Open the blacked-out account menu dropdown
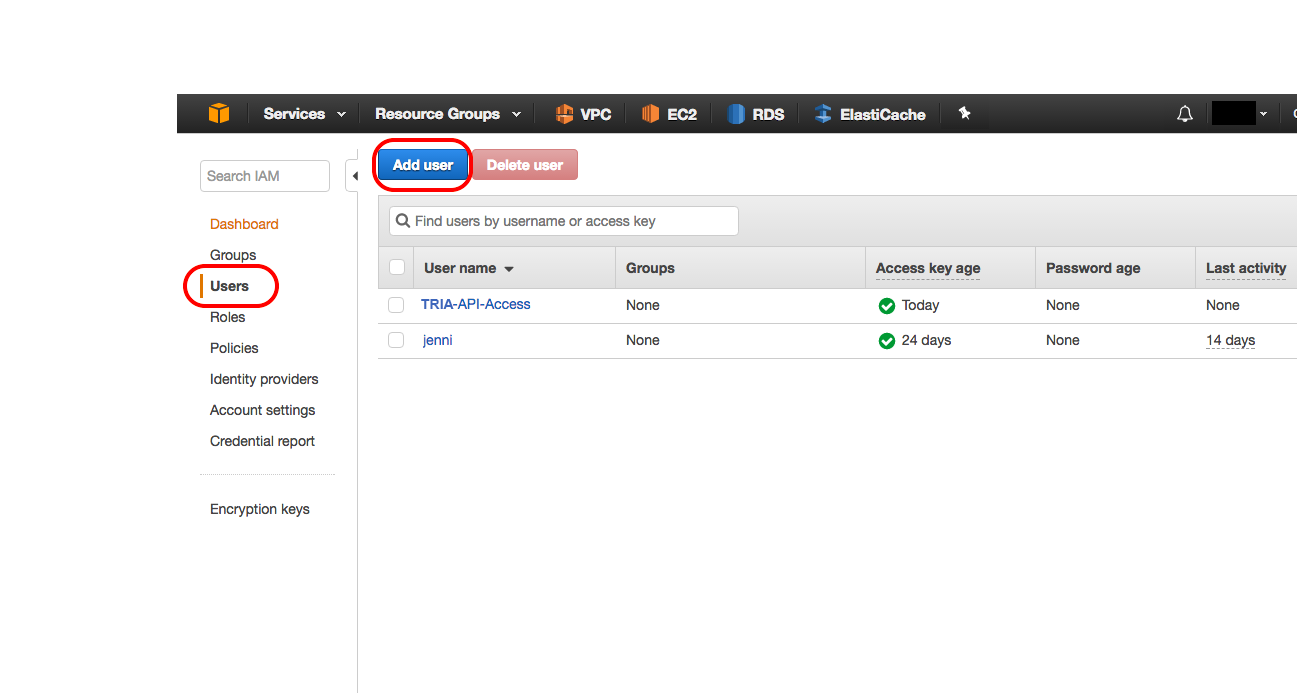The image size is (1297, 693). pyautogui.click(x=1240, y=114)
